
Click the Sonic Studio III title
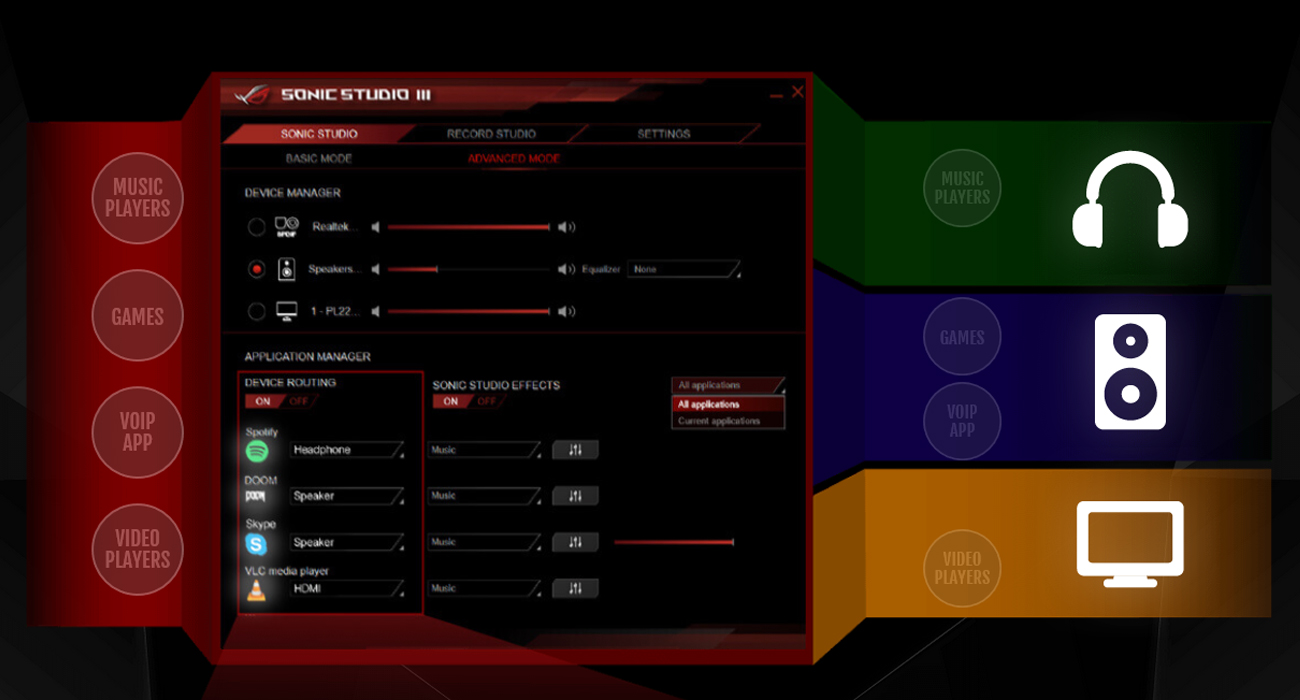[356, 95]
